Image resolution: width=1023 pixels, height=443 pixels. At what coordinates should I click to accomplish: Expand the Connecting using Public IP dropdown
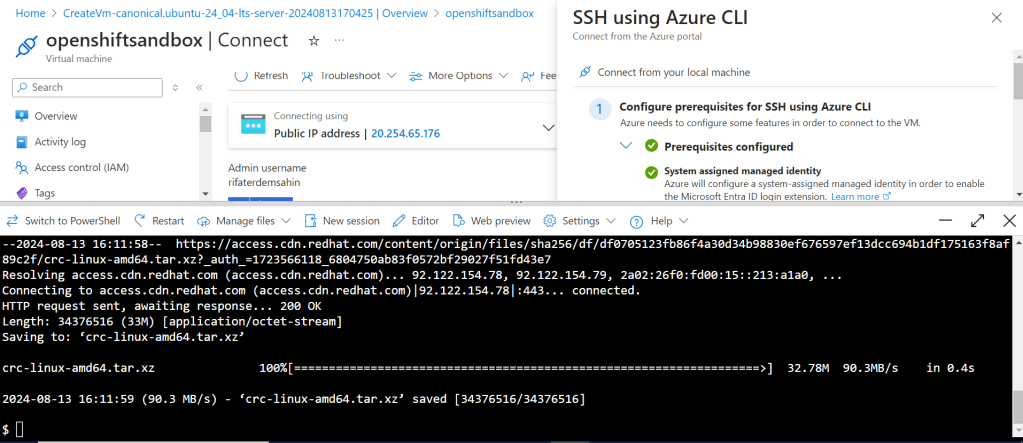[x=548, y=128]
